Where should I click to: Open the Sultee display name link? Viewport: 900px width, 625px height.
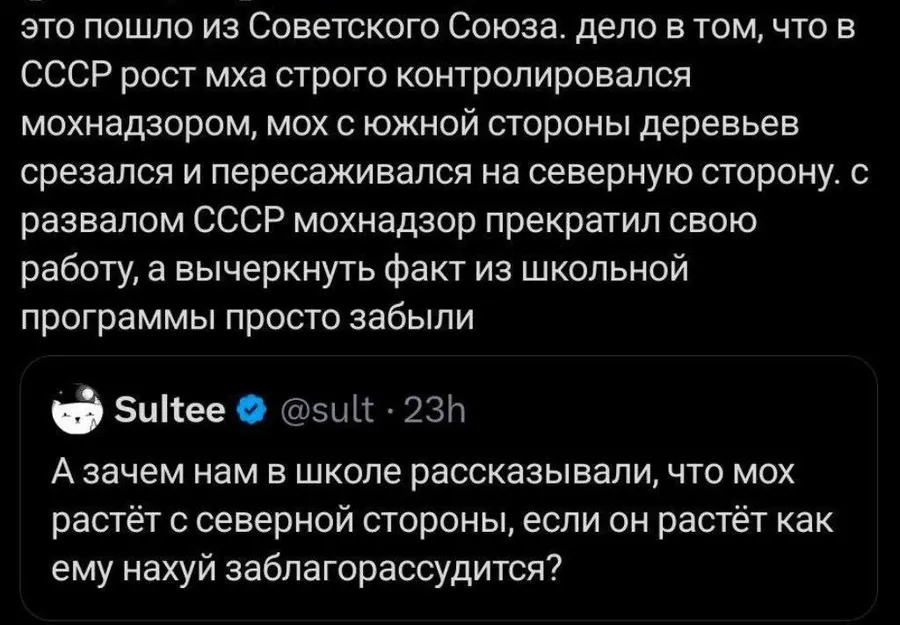point(170,410)
